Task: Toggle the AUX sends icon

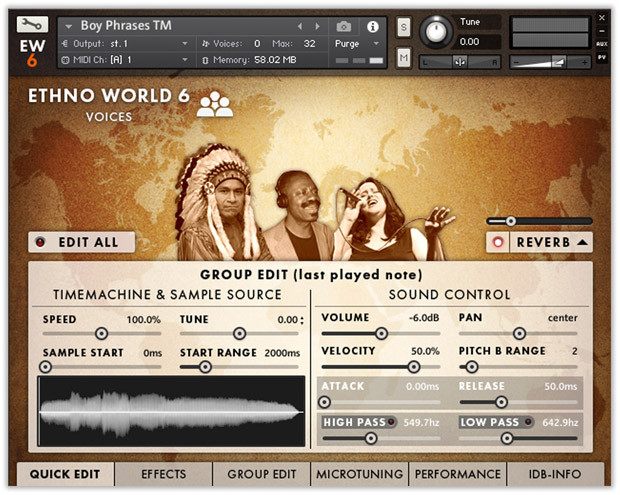Action: tap(602, 44)
